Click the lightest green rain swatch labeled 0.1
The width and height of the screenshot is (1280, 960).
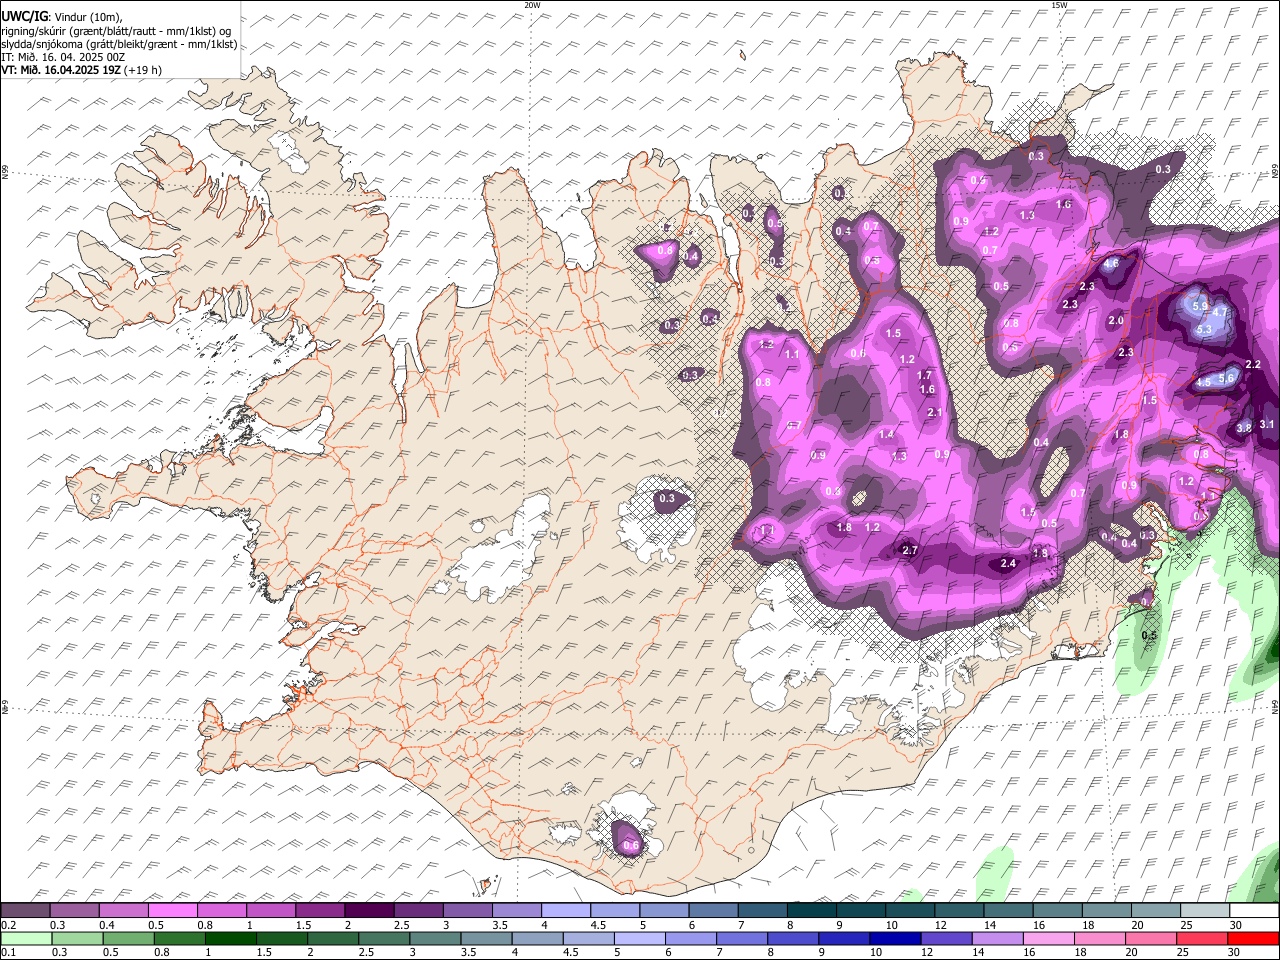click(x=26, y=938)
